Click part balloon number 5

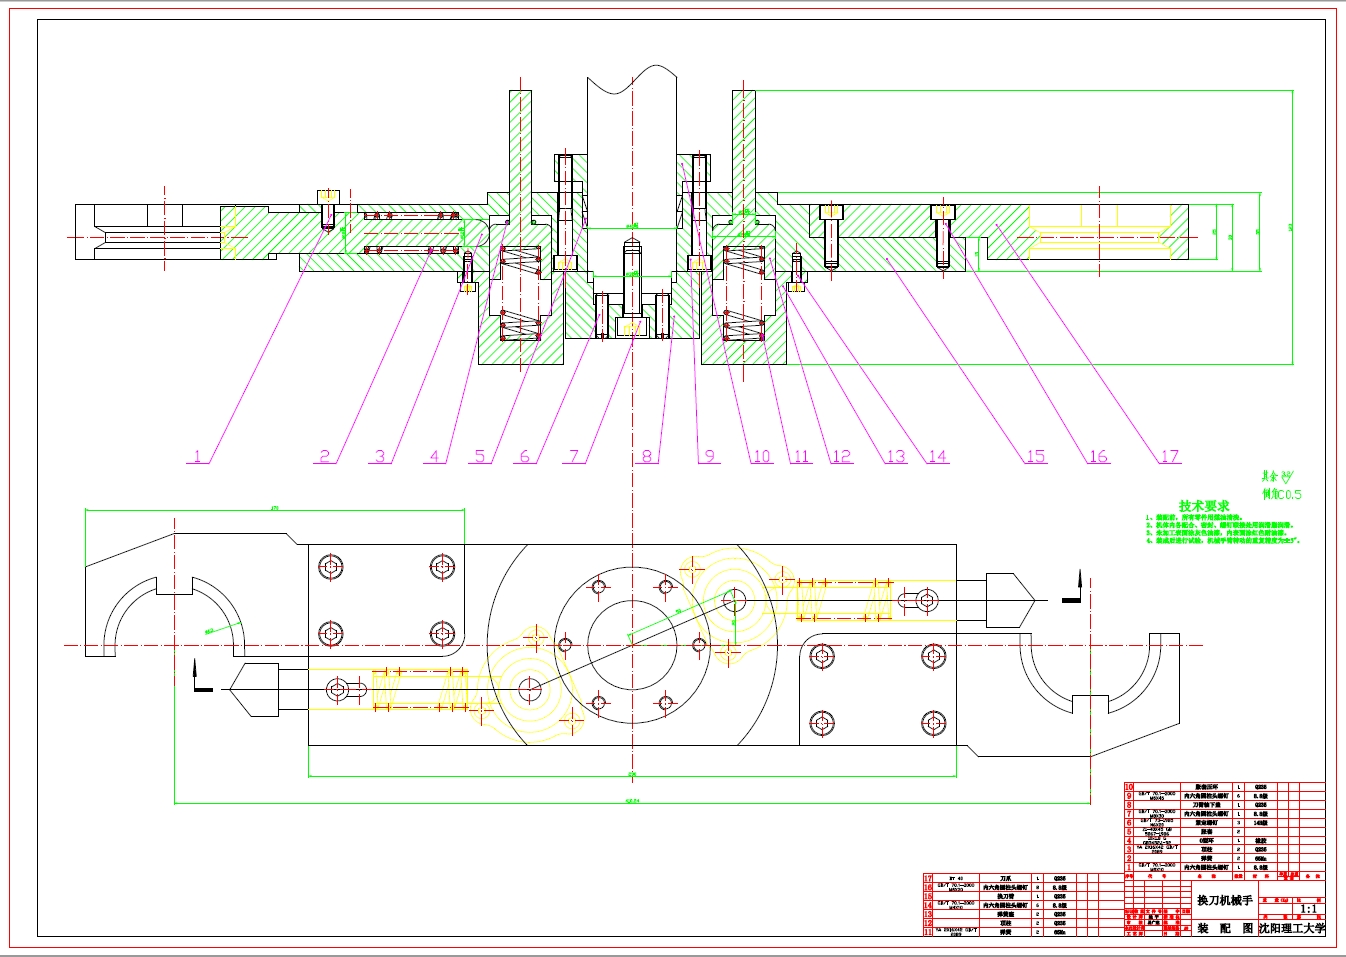pos(480,456)
